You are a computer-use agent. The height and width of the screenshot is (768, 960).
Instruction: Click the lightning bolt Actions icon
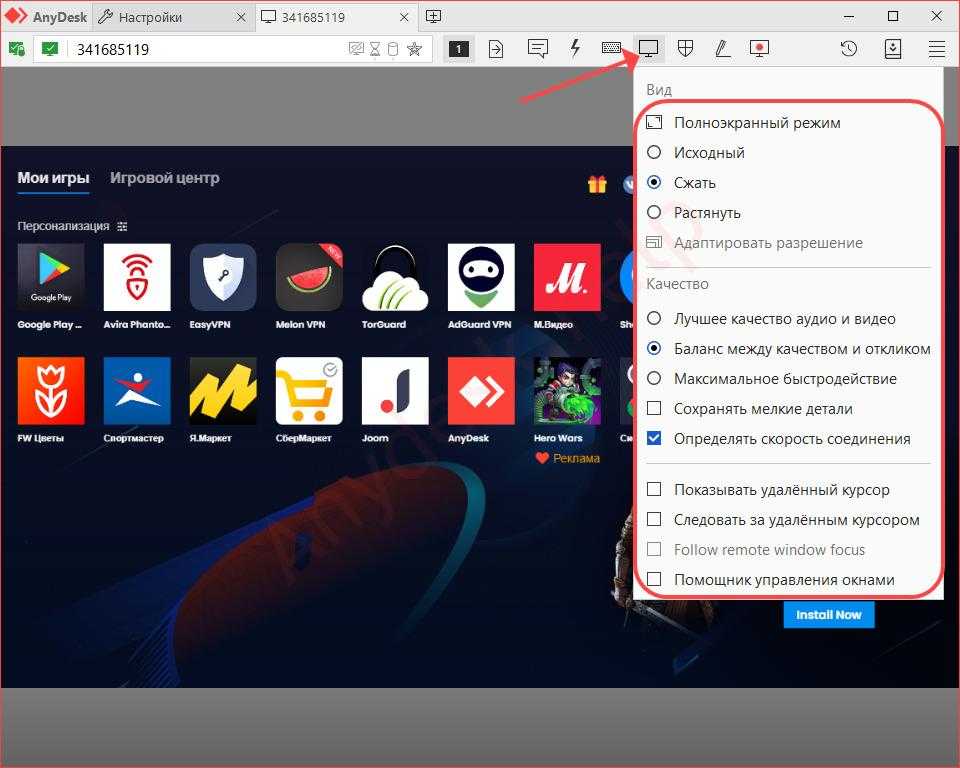575,48
